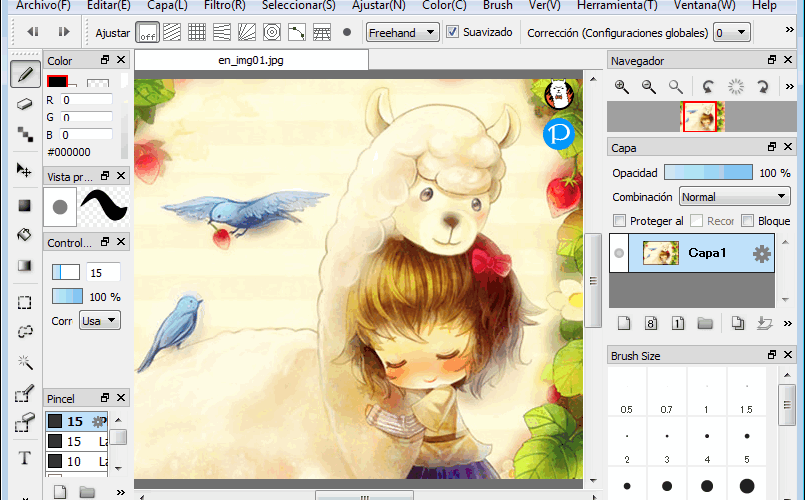Expand Pincel panel overflow chevron
Image resolution: width=805 pixels, height=500 pixels.
(121, 492)
